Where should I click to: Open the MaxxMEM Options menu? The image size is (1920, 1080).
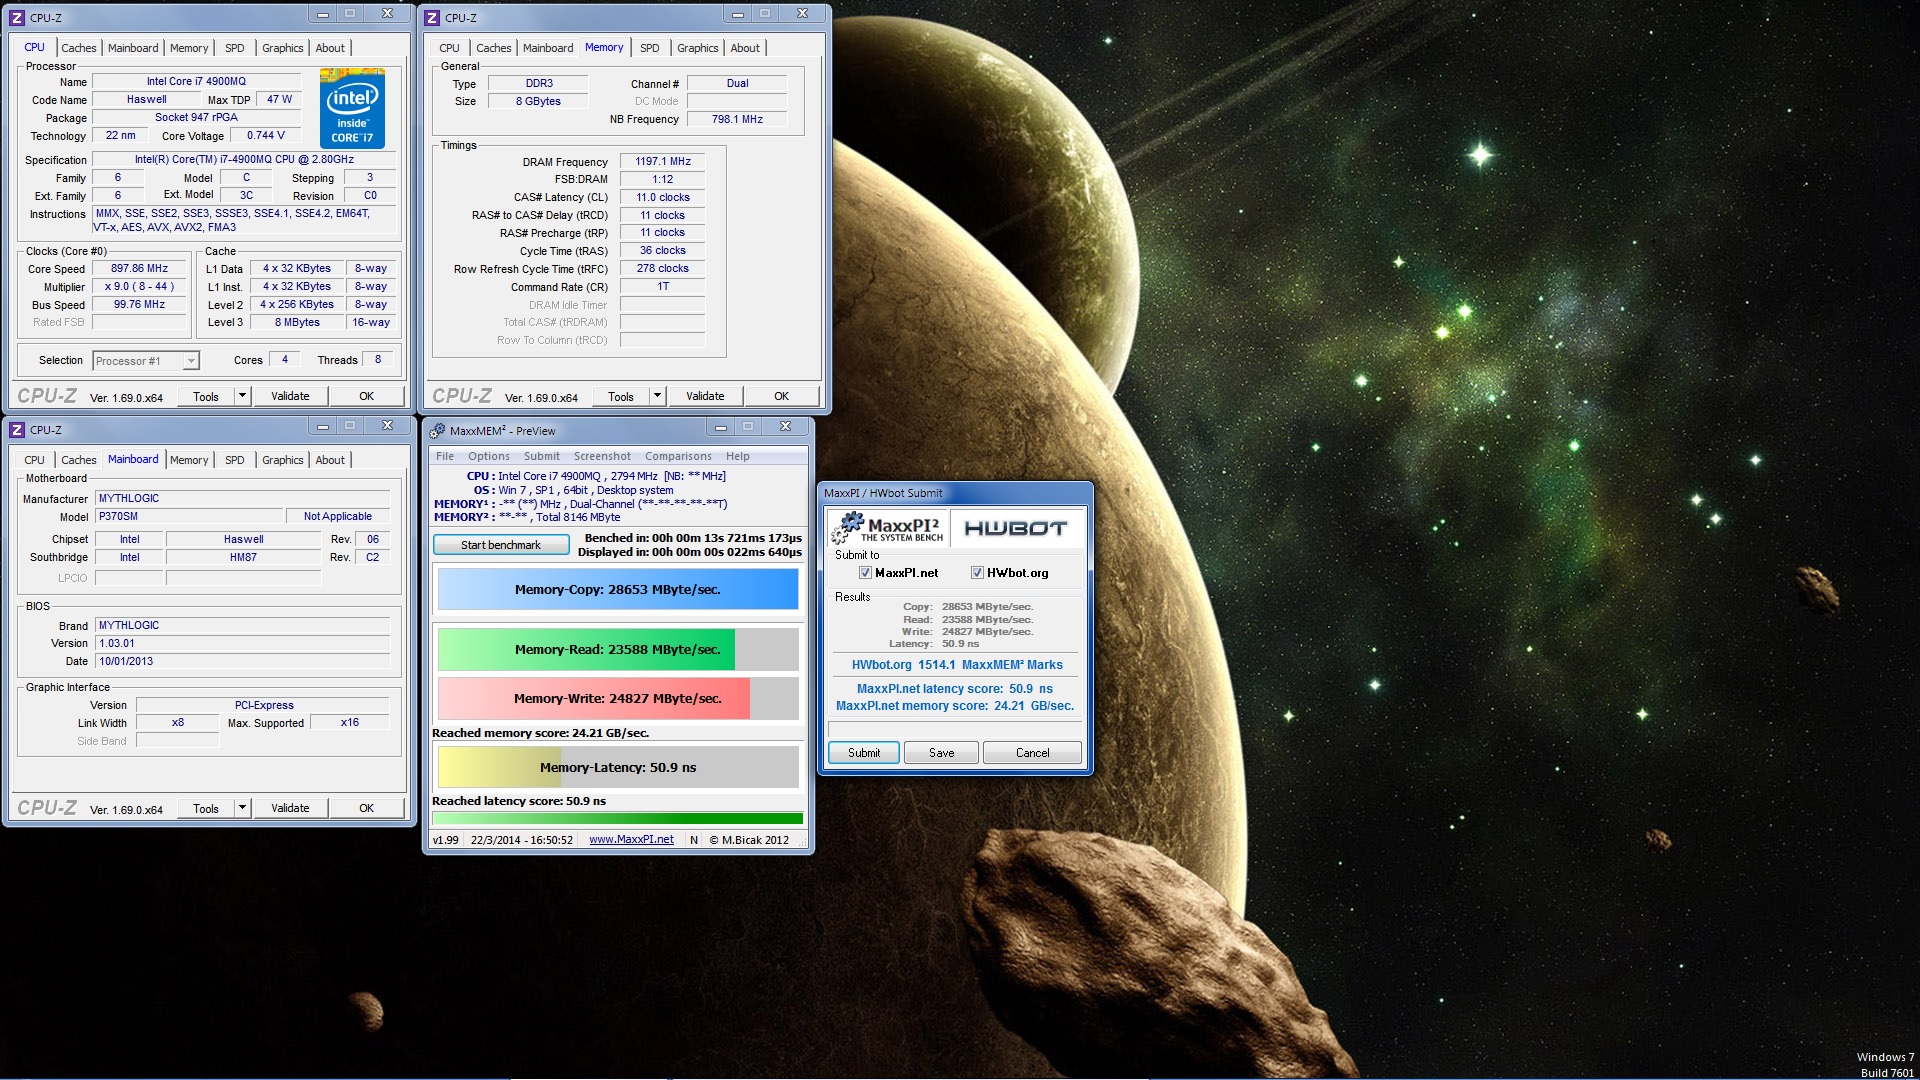point(489,456)
